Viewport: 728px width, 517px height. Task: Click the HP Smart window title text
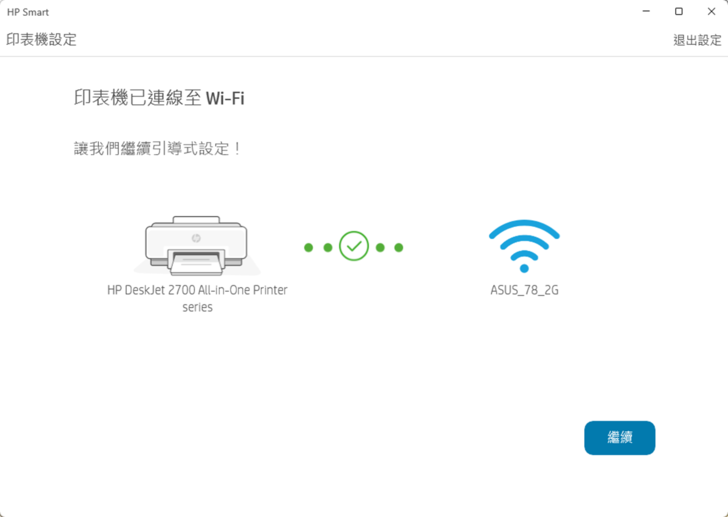coord(28,12)
